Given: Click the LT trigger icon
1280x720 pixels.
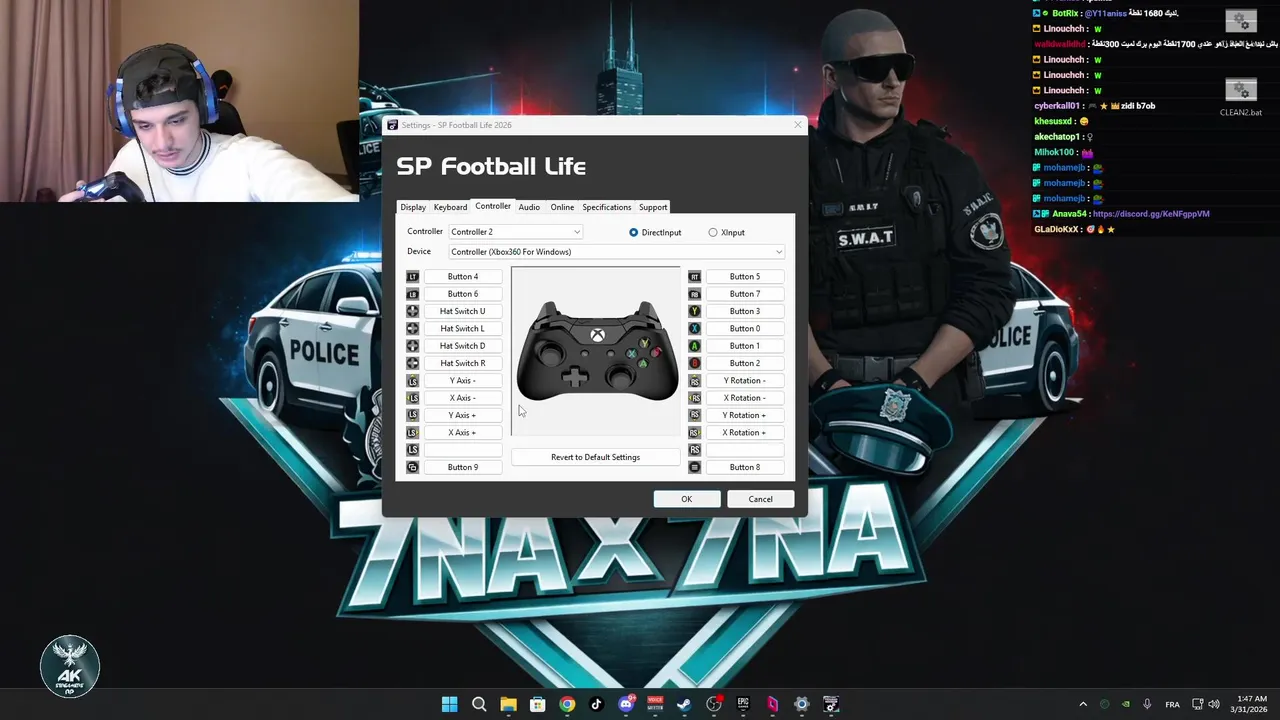Looking at the screenshot, I should pos(412,277).
